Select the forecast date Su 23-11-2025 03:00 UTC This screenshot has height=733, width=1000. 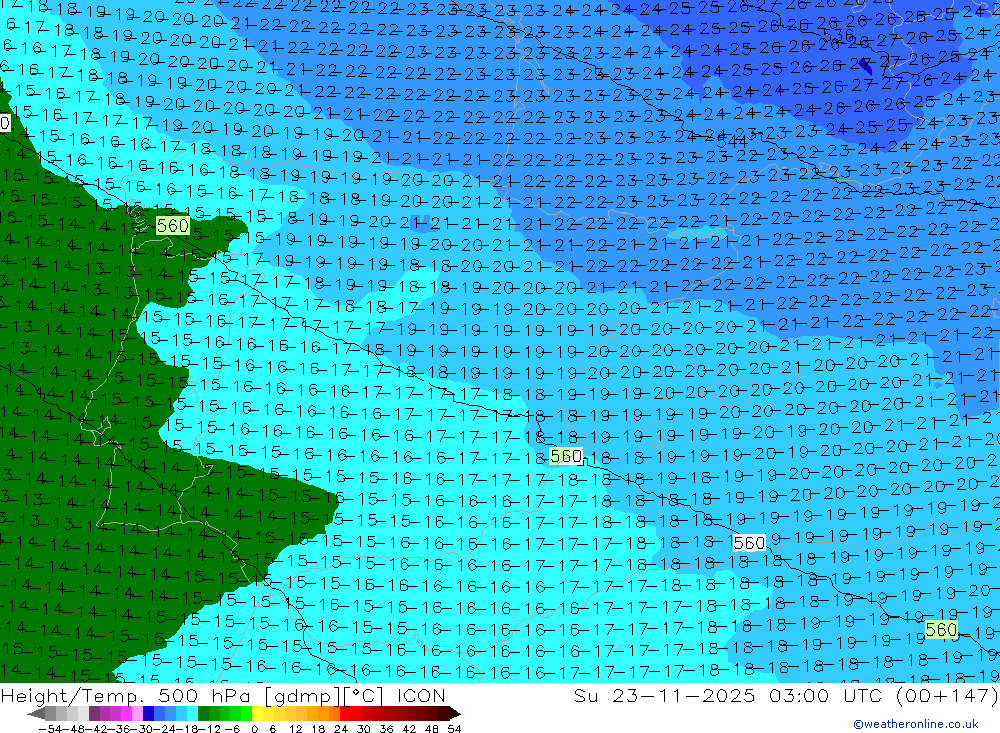click(x=730, y=695)
